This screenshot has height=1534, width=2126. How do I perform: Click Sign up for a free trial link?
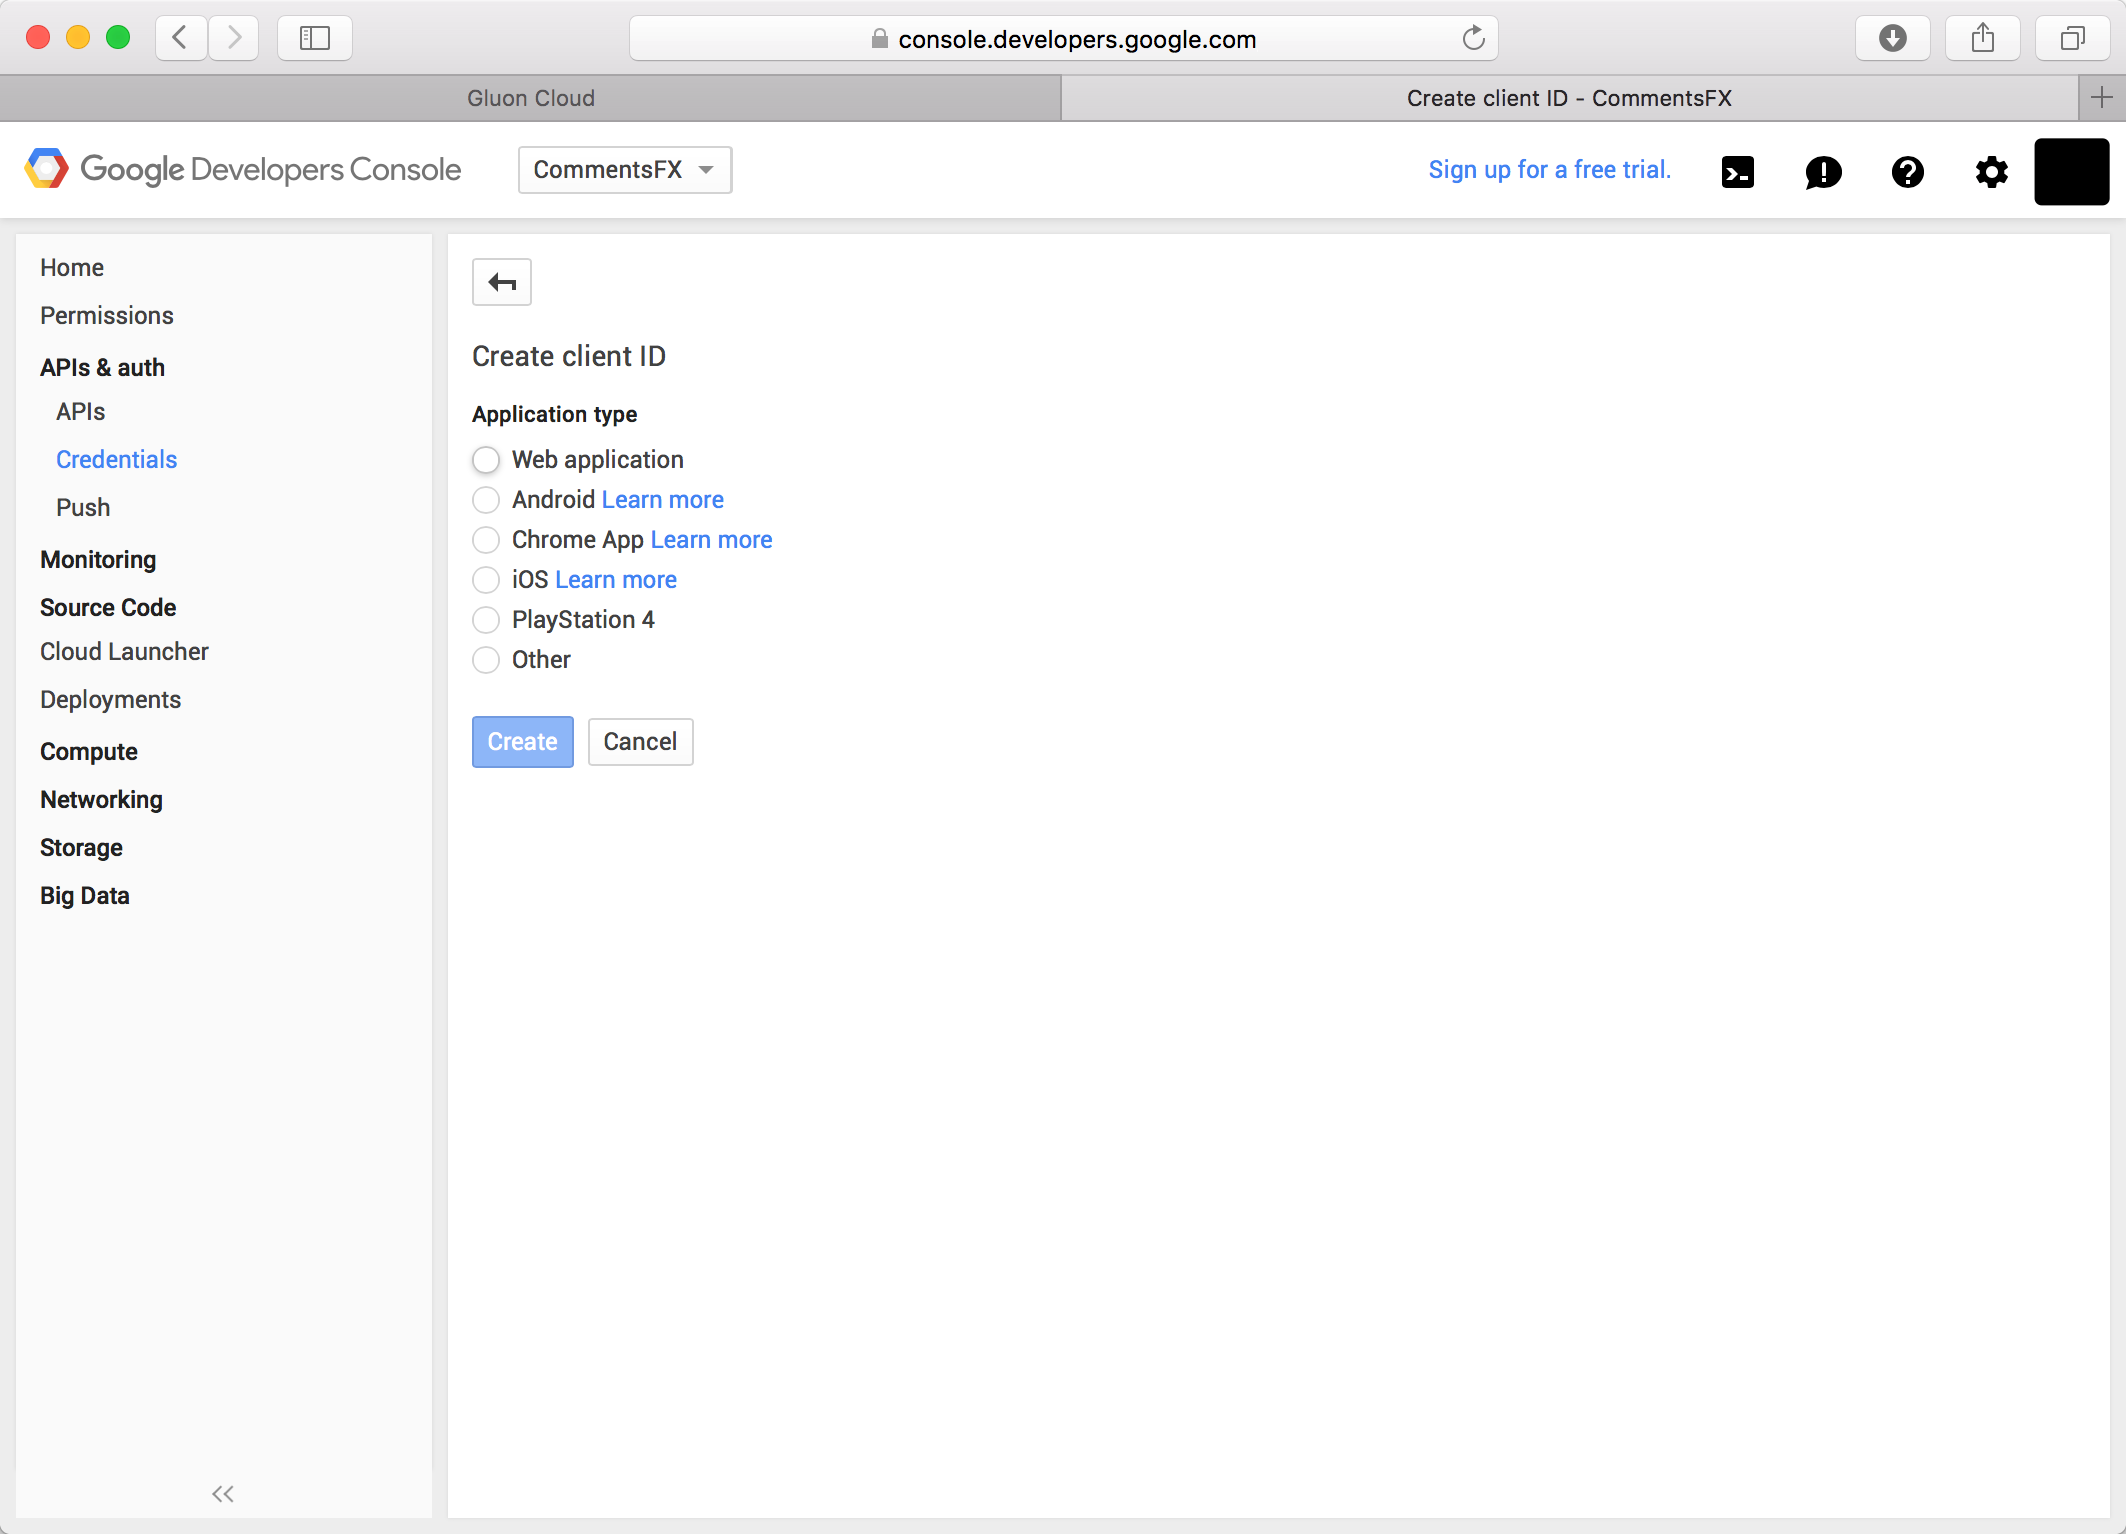[x=1549, y=169]
